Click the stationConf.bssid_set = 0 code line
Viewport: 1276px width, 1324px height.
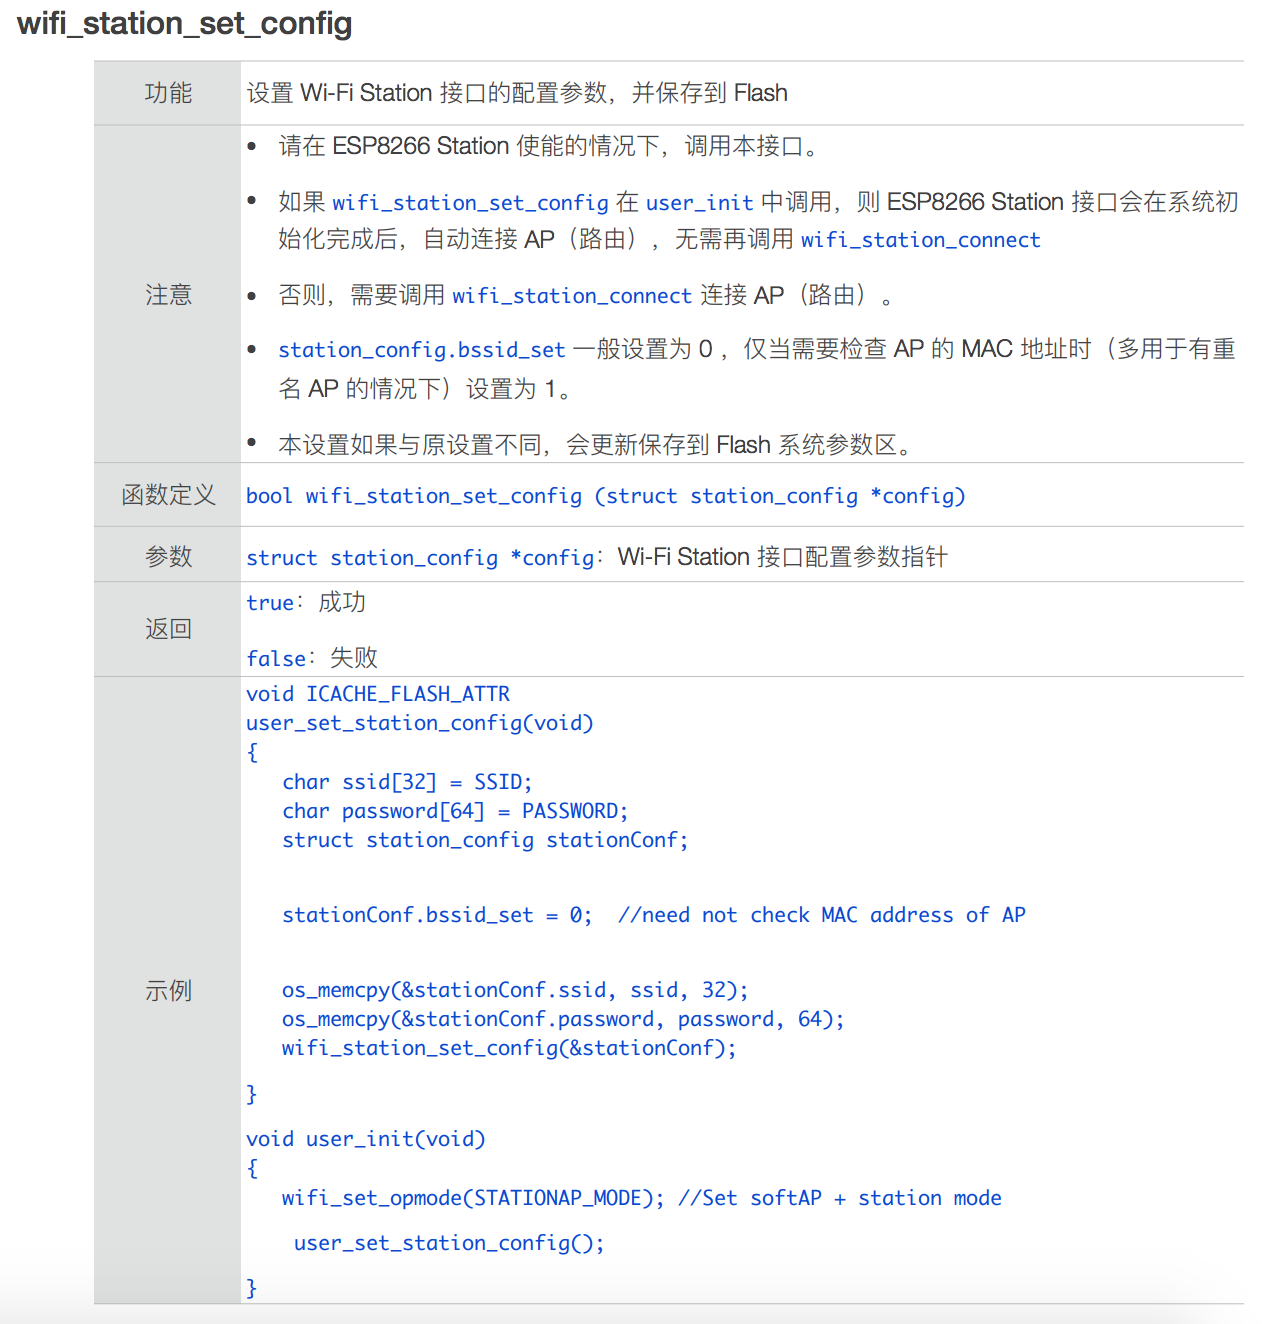coord(437,915)
